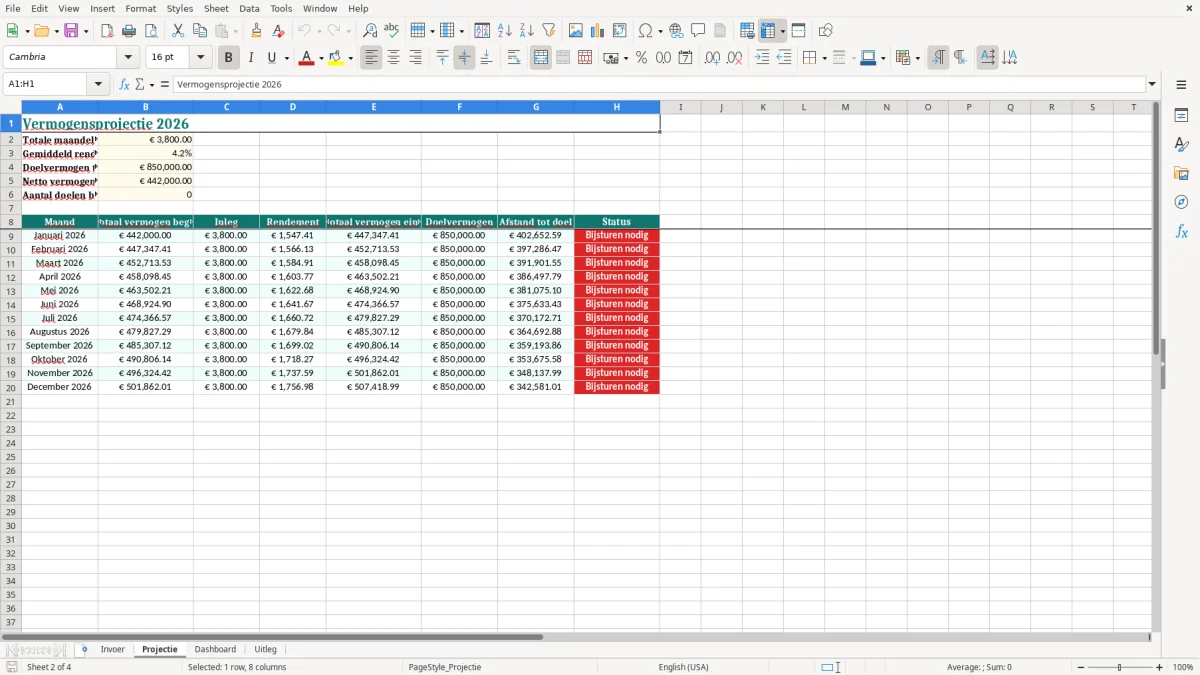Copy selection using Copy icon

pyautogui.click(x=200, y=31)
